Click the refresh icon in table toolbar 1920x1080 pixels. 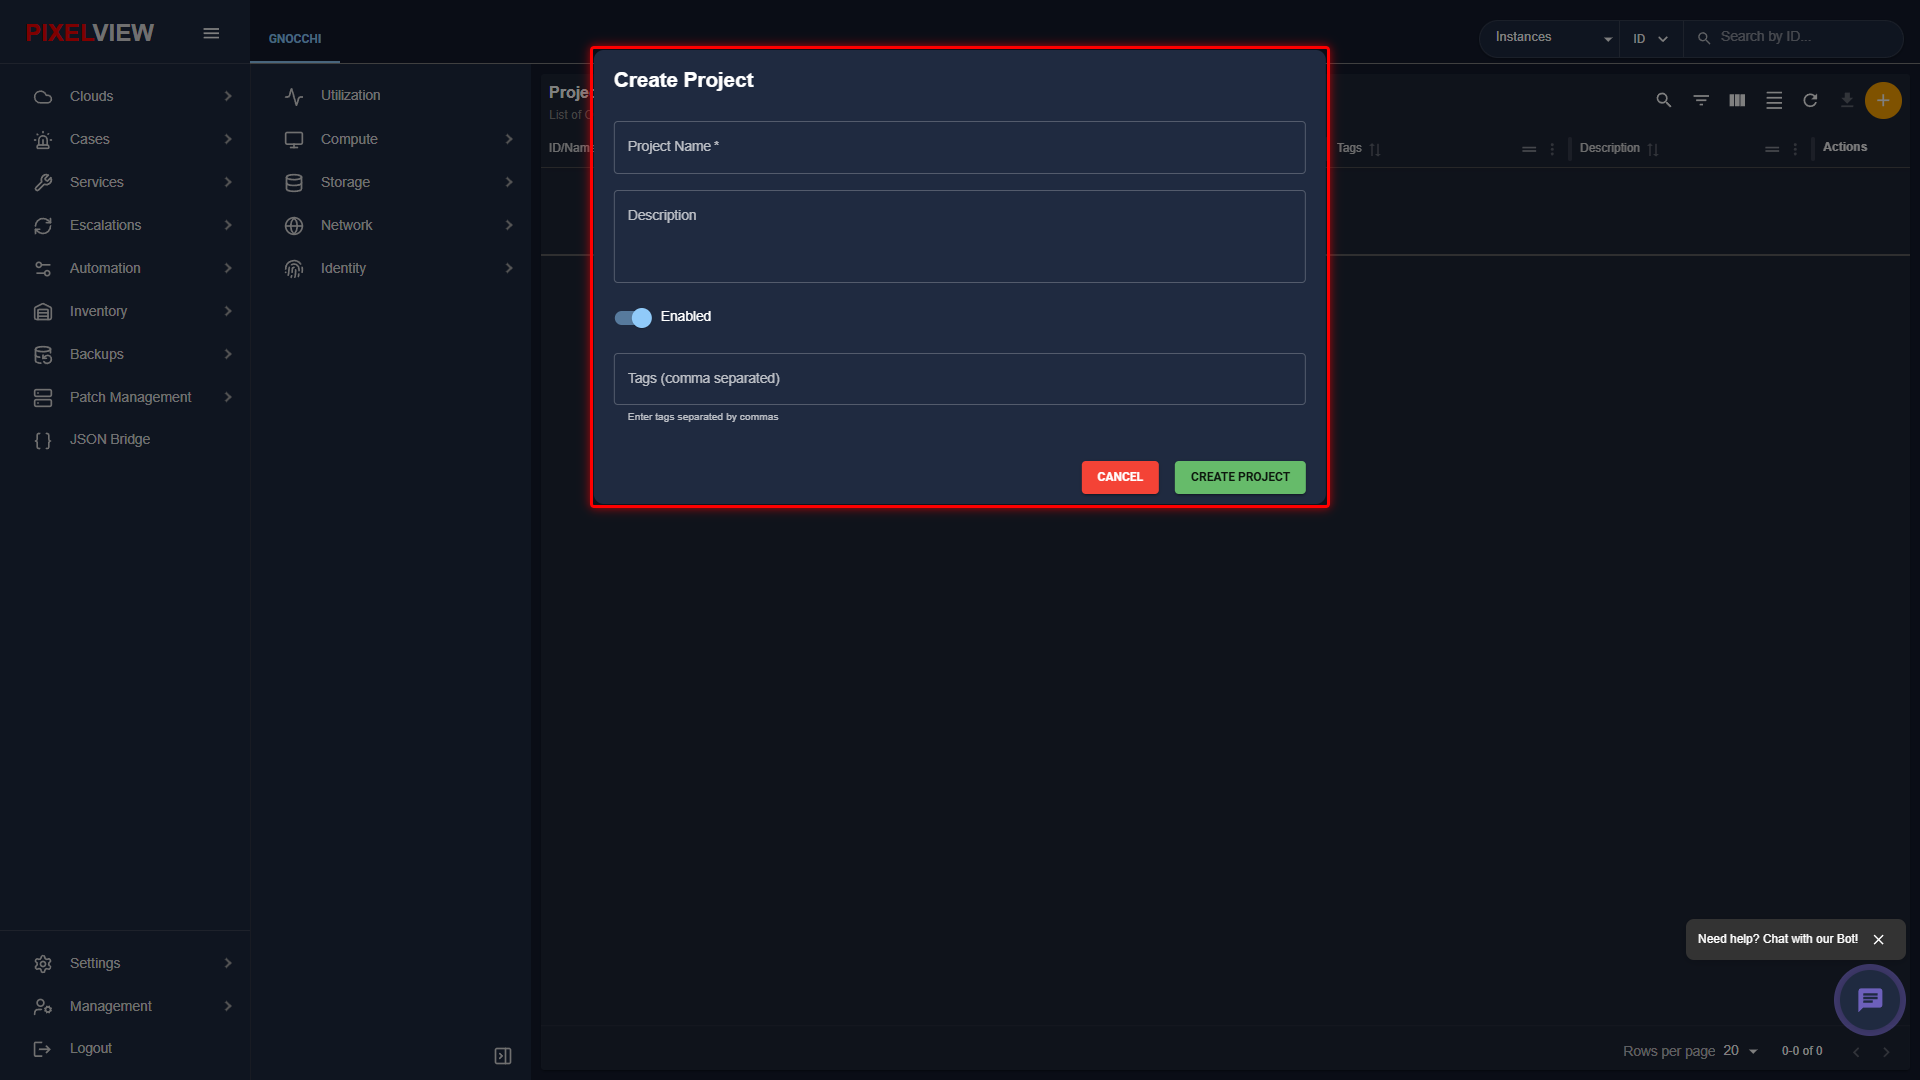1810,100
